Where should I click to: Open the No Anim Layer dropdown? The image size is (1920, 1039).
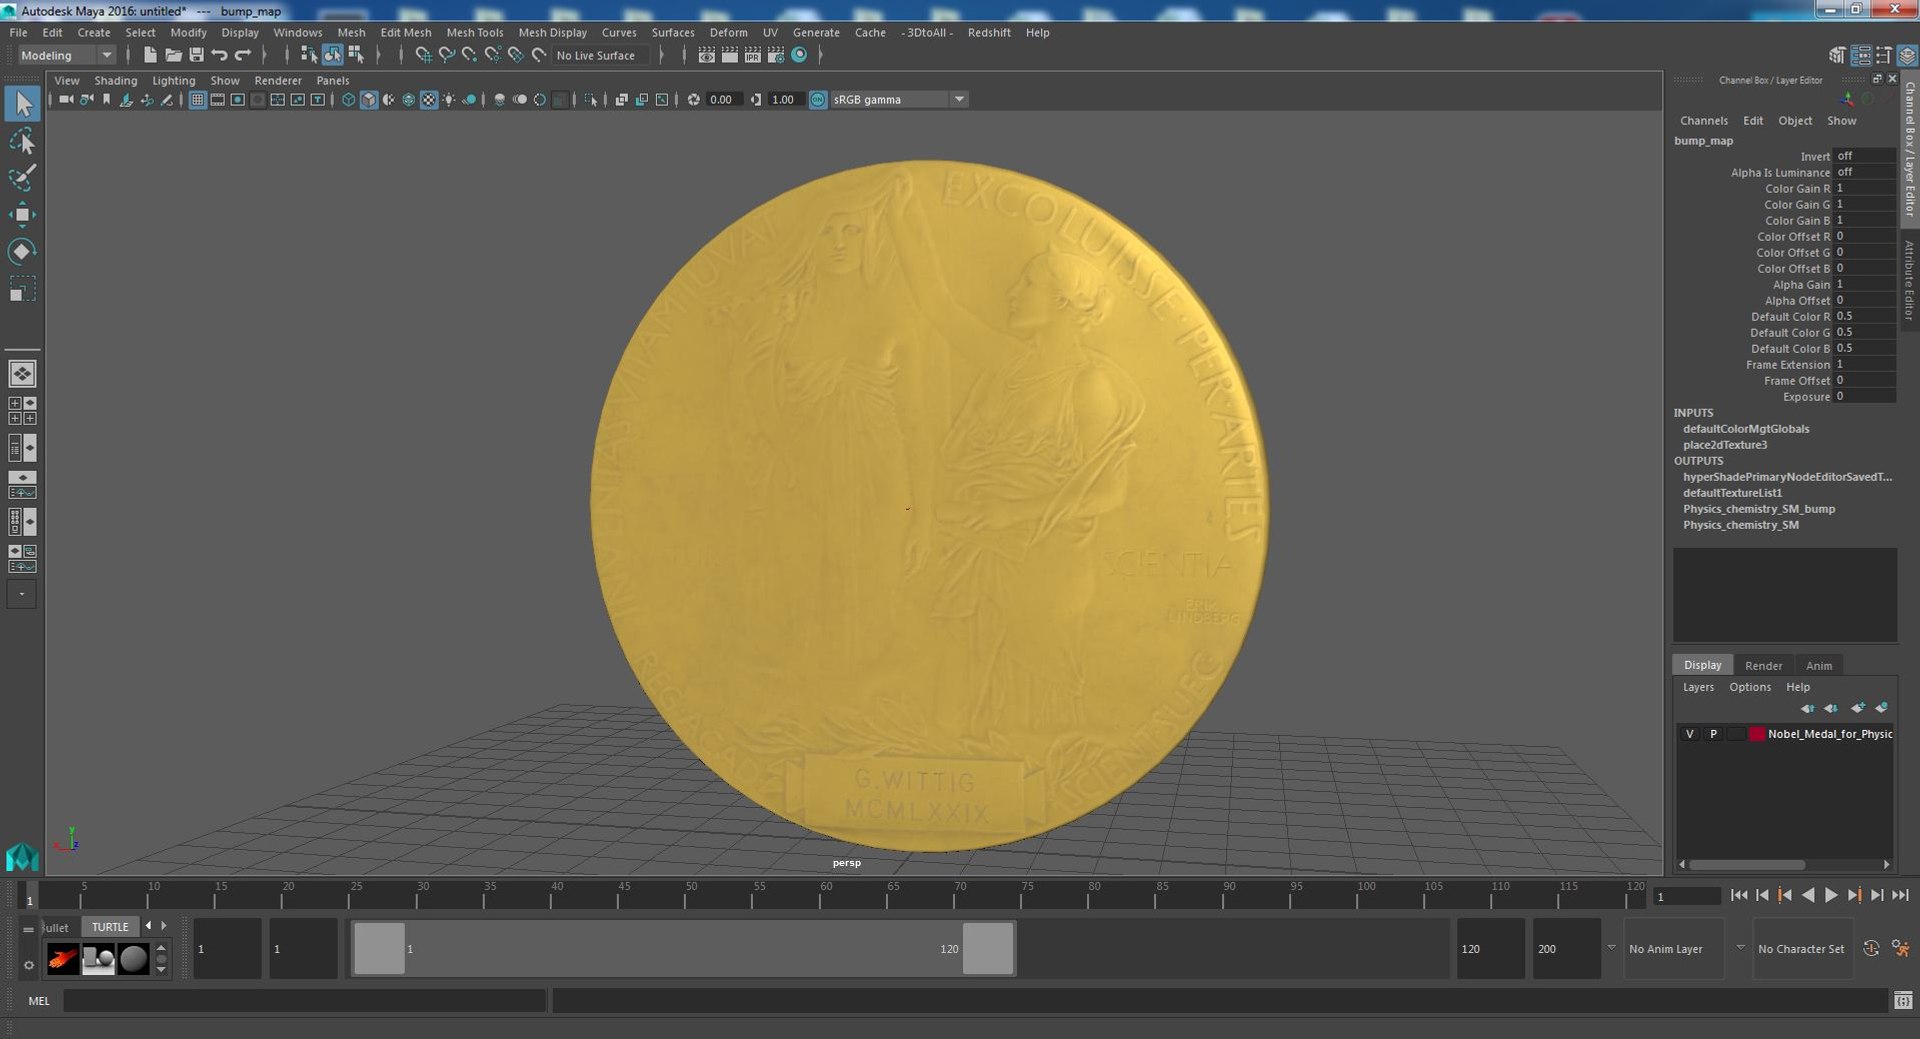tap(1672, 949)
